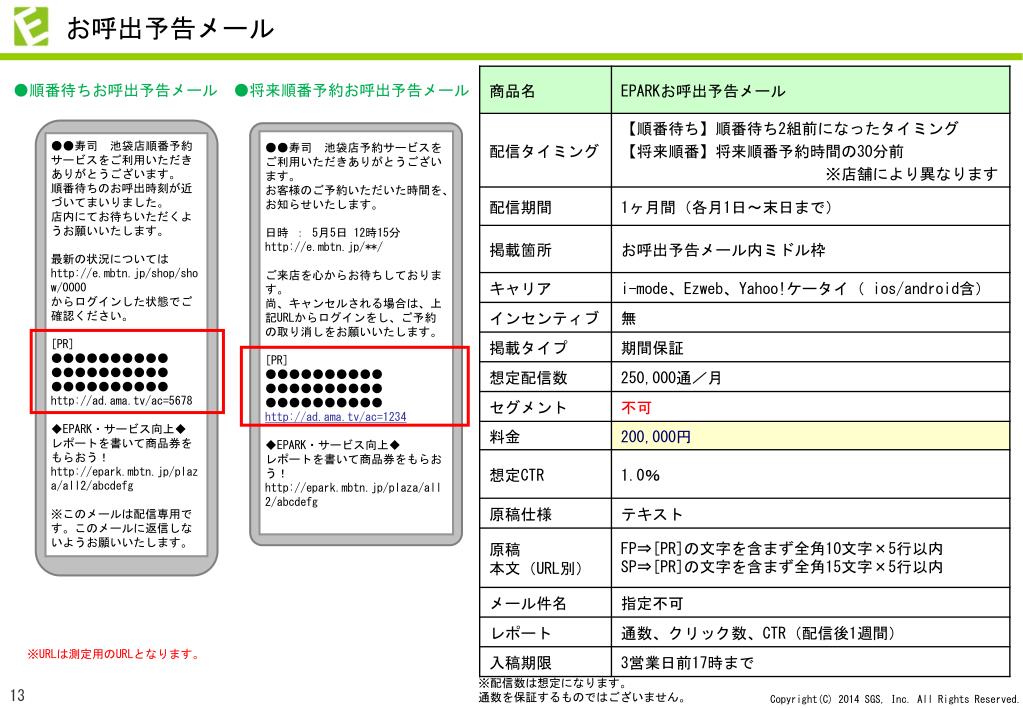
Task: Click the 配信期間 row label
Action: coord(521,208)
